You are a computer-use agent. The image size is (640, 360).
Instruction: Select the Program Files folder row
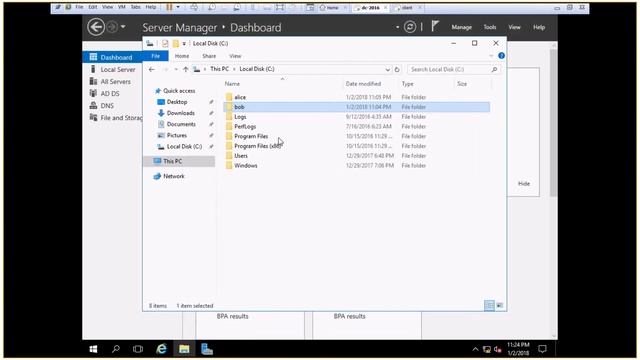coord(357,136)
